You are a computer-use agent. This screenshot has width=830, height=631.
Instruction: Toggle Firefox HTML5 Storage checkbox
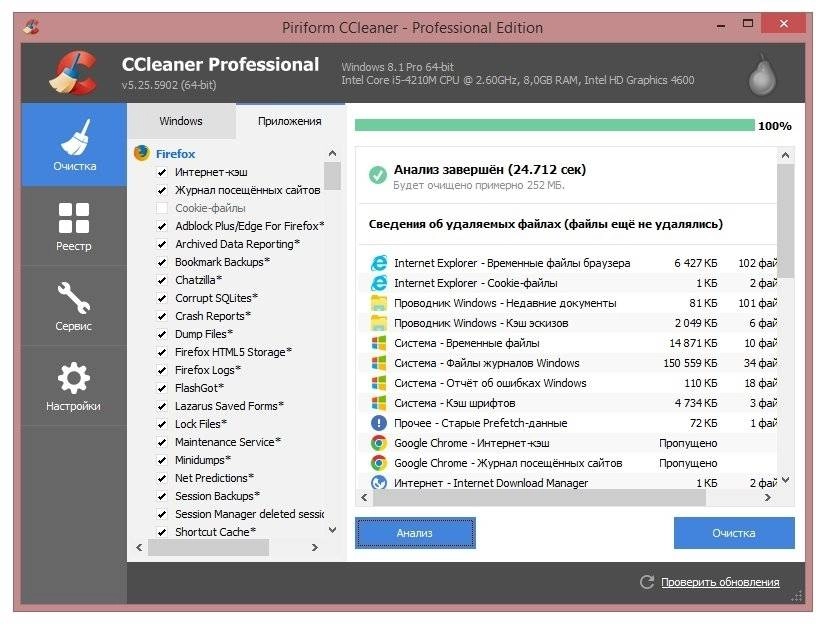coord(162,352)
